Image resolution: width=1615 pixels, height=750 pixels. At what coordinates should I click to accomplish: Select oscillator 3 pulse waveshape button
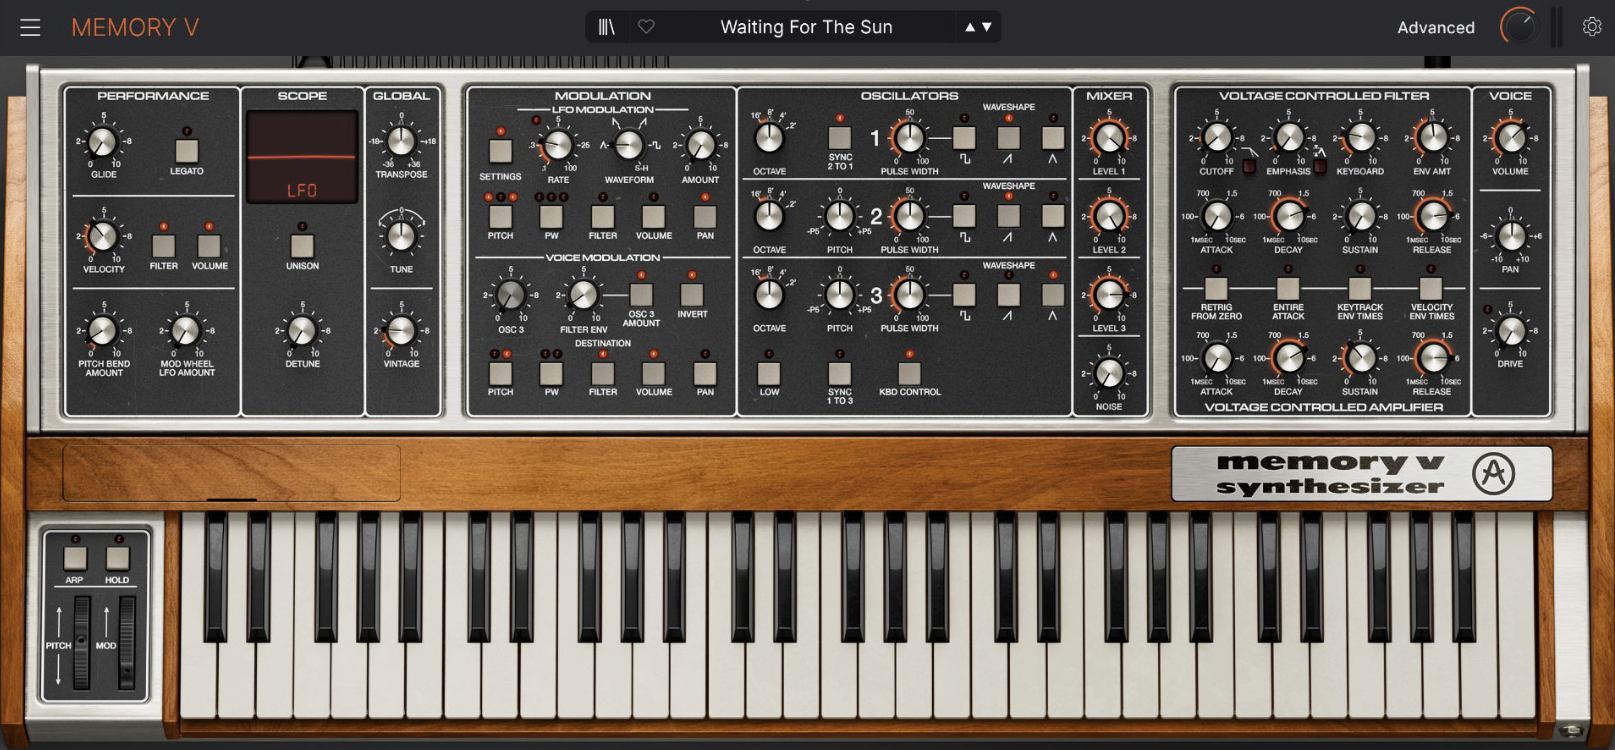tap(964, 294)
